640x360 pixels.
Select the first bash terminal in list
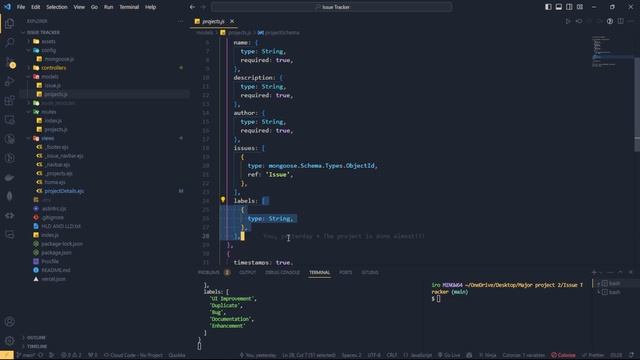coord(614,283)
